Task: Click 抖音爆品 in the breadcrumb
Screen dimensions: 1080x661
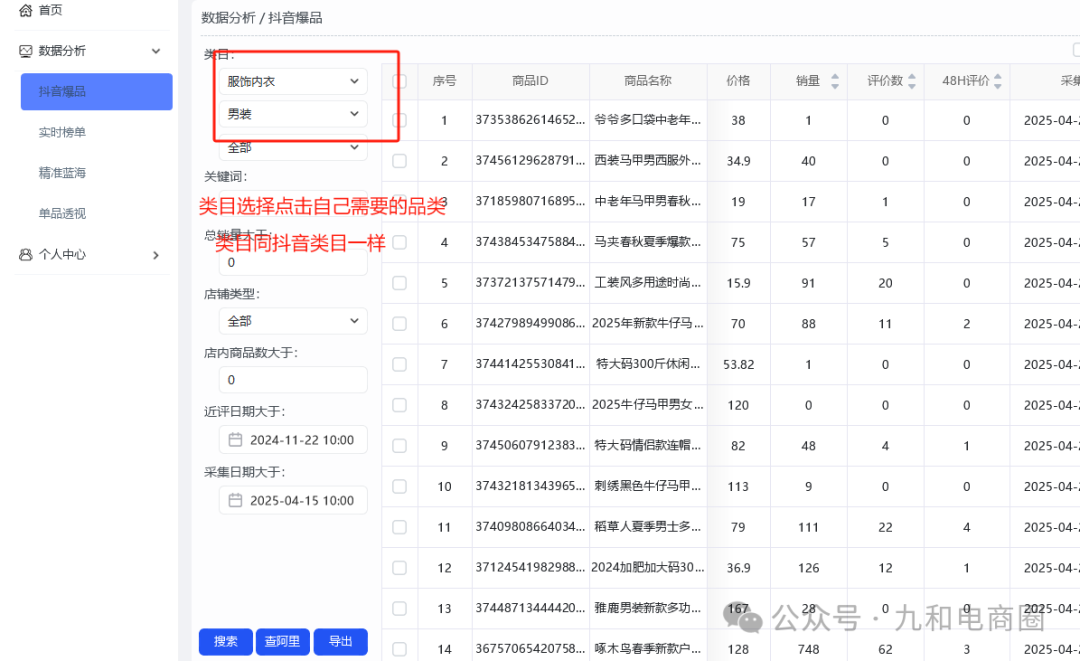Action: 295,18
